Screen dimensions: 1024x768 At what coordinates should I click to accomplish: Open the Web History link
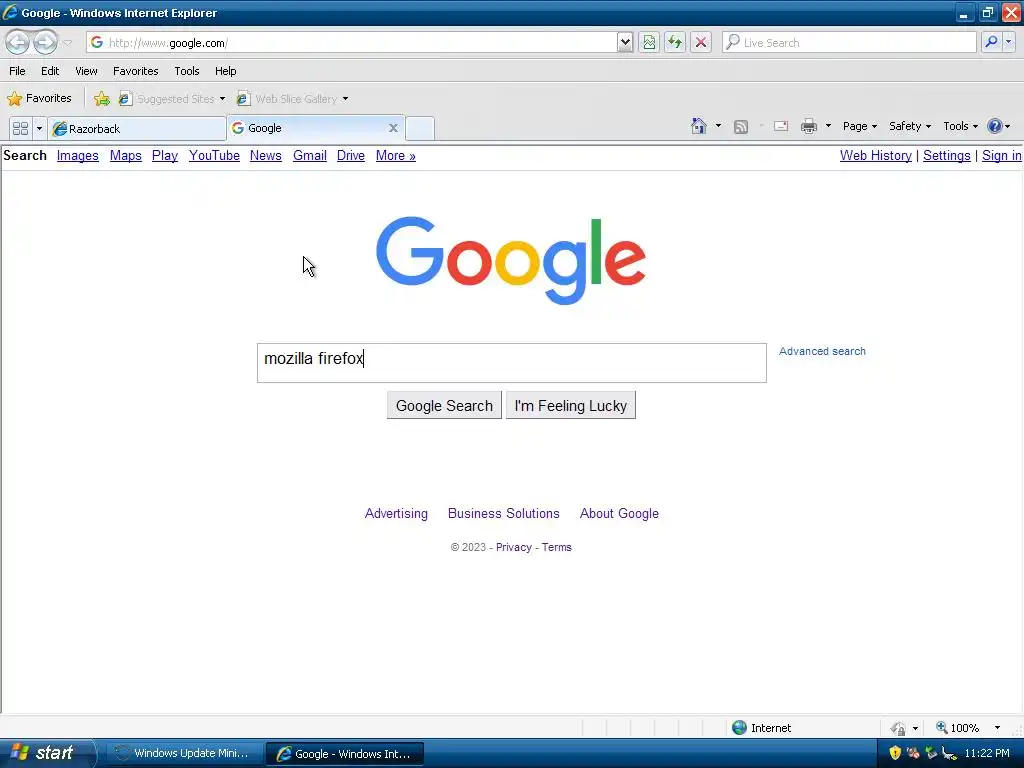[x=876, y=155]
